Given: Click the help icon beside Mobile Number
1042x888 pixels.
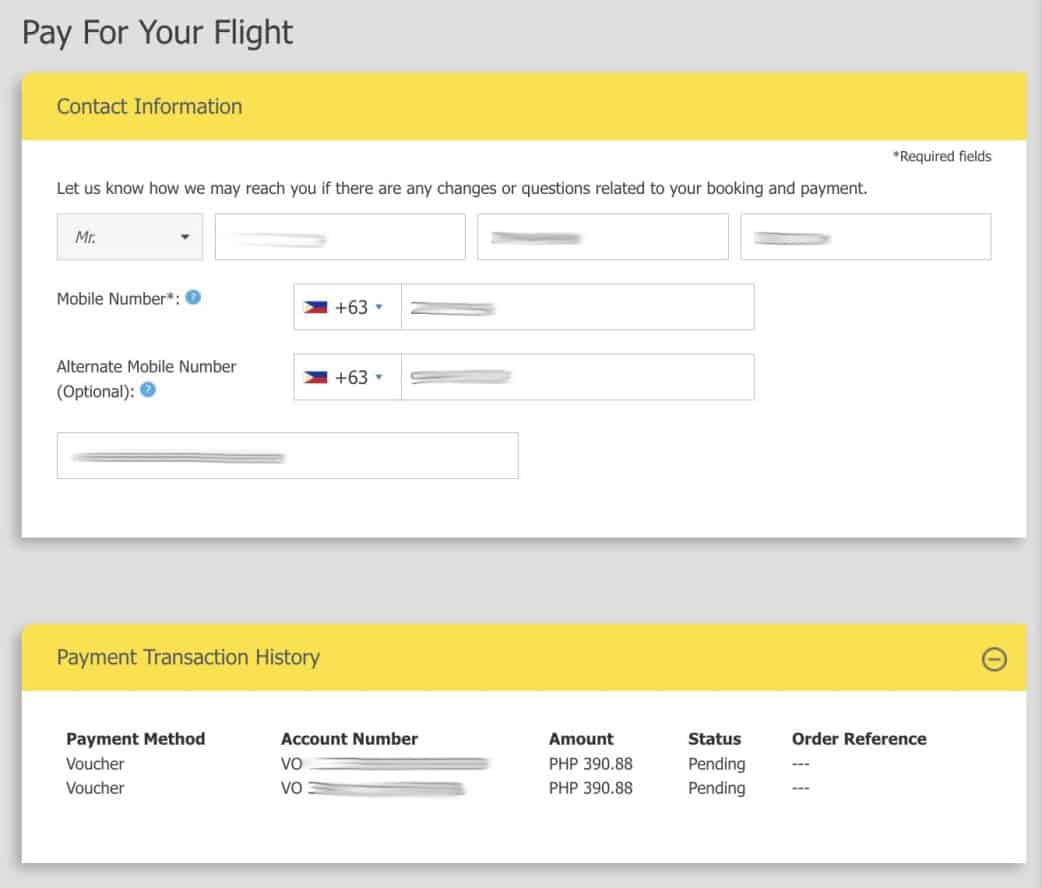Looking at the screenshot, I should click(x=194, y=297).
